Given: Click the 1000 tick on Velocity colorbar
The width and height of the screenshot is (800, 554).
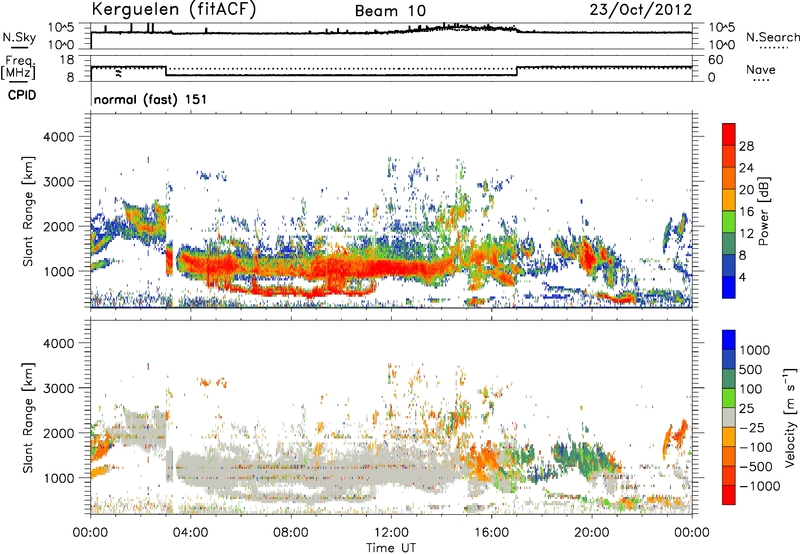Looking at the screenshot, I should point(755,350).
